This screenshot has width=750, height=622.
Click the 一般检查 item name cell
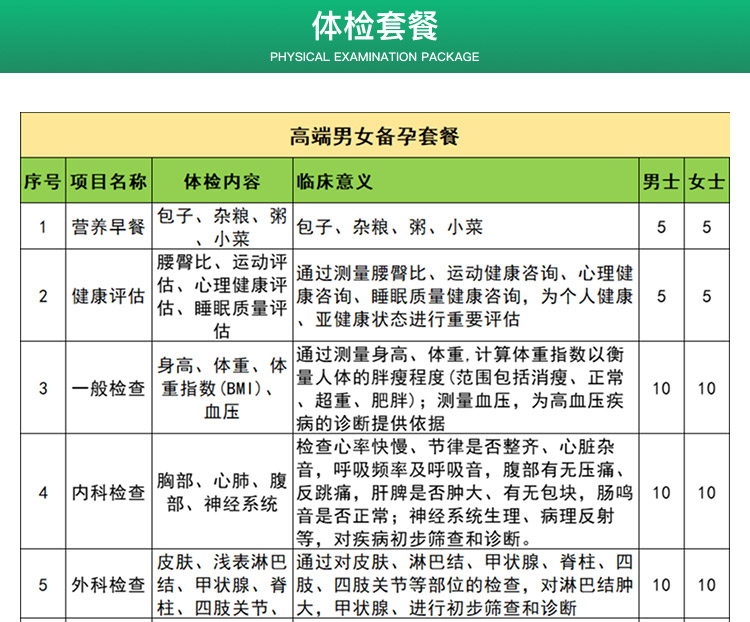point(108,388)
